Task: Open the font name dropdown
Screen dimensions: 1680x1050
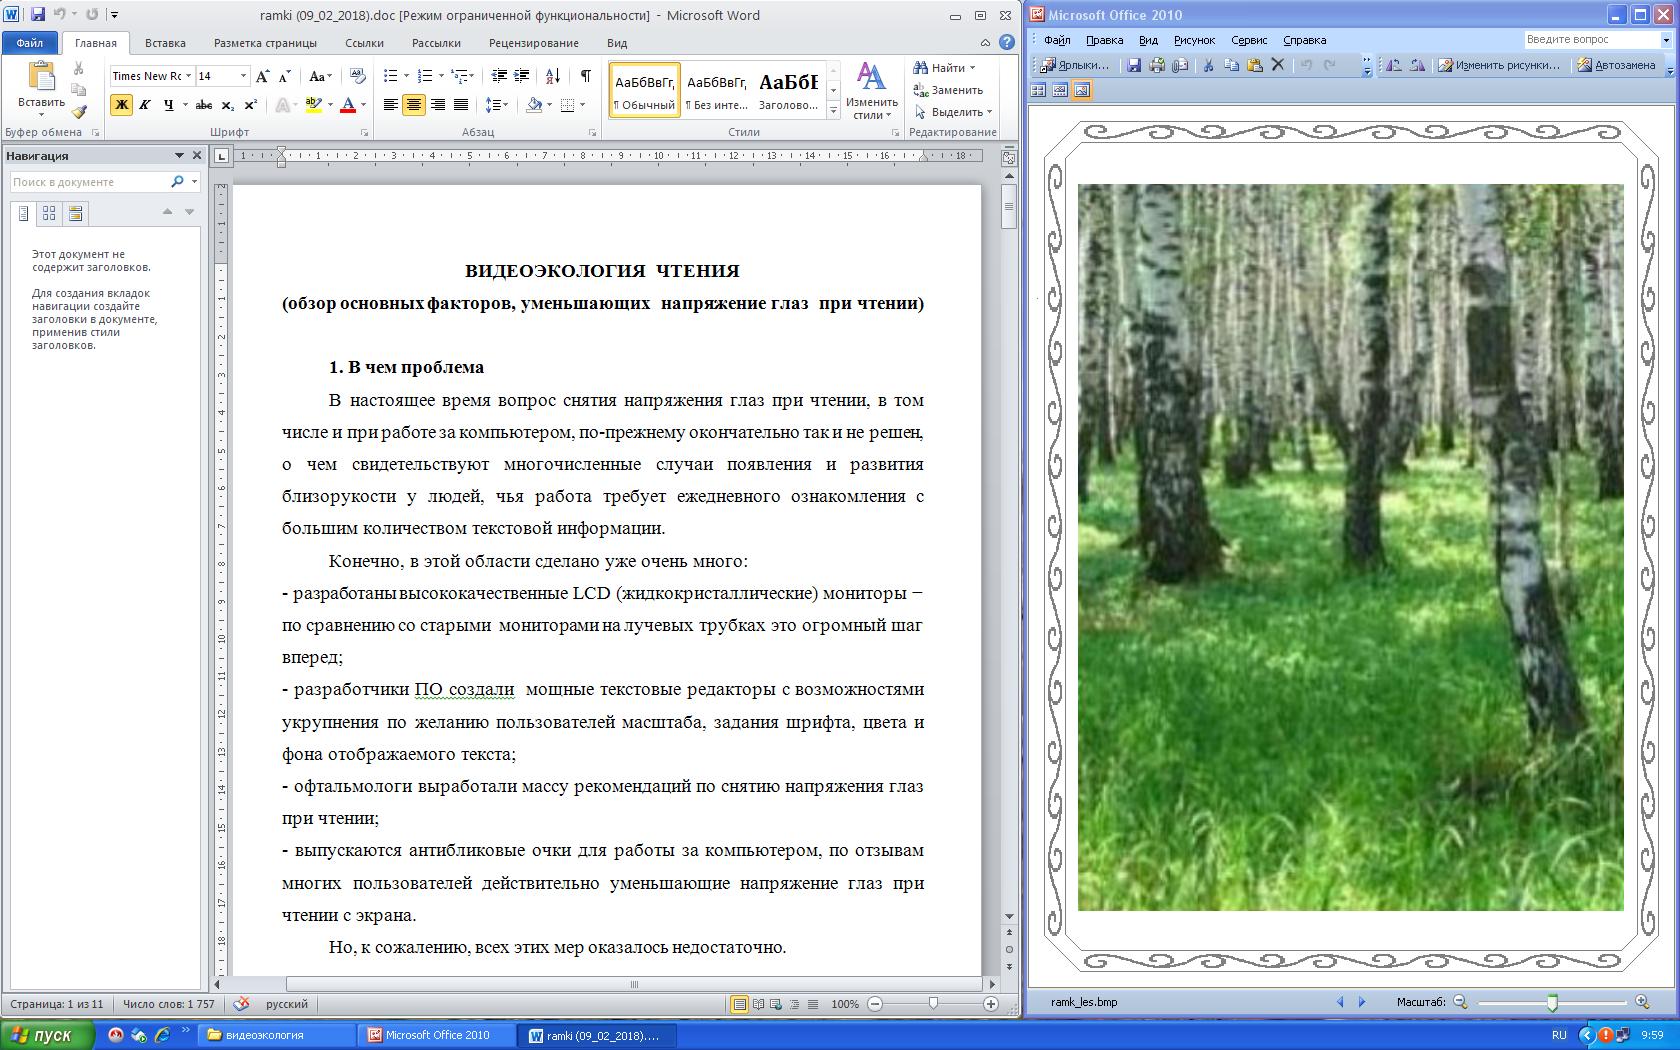Action: click(188, 76)
